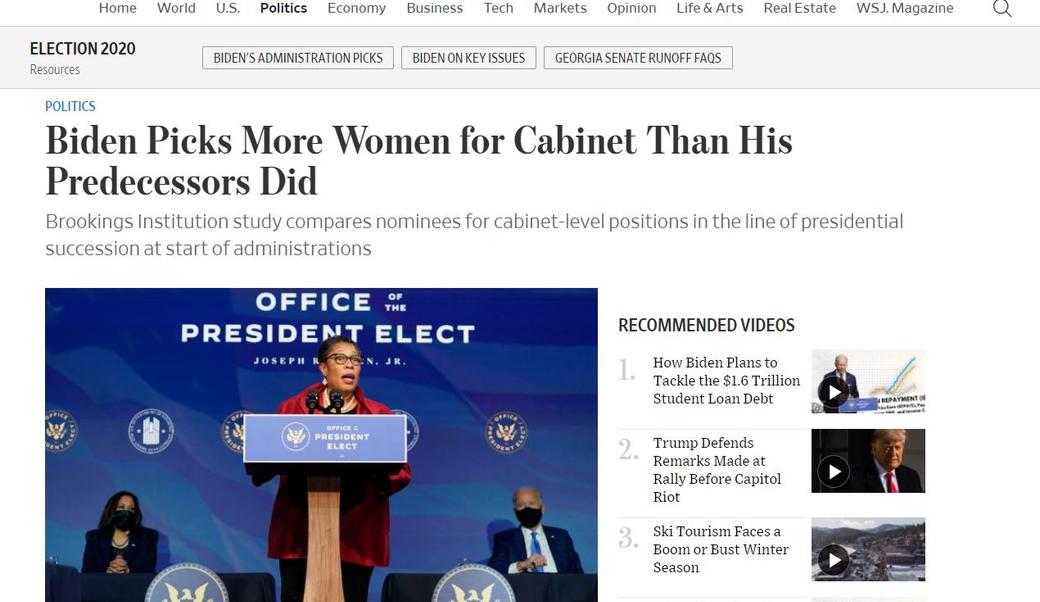Open Biden on Key Issues button
Screen dimensions: 1040x602
468,58
